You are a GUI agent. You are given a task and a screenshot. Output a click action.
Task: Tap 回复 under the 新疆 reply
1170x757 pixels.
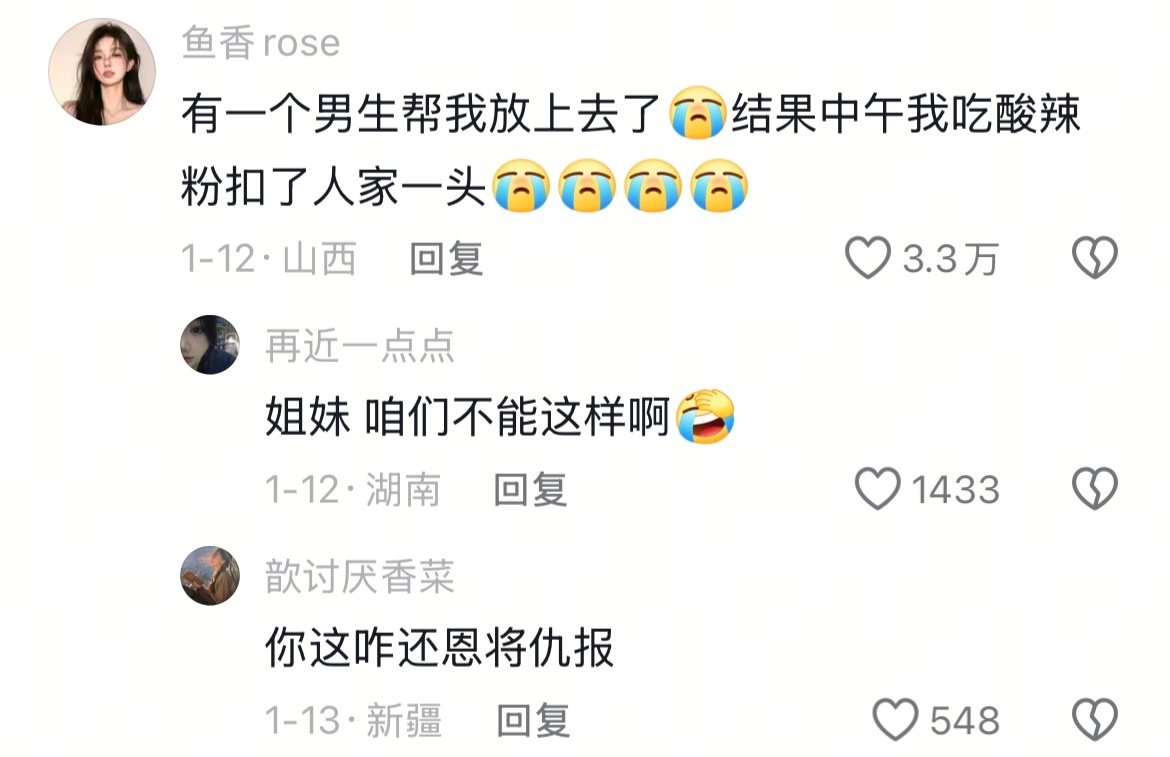[x=533, y=720]
